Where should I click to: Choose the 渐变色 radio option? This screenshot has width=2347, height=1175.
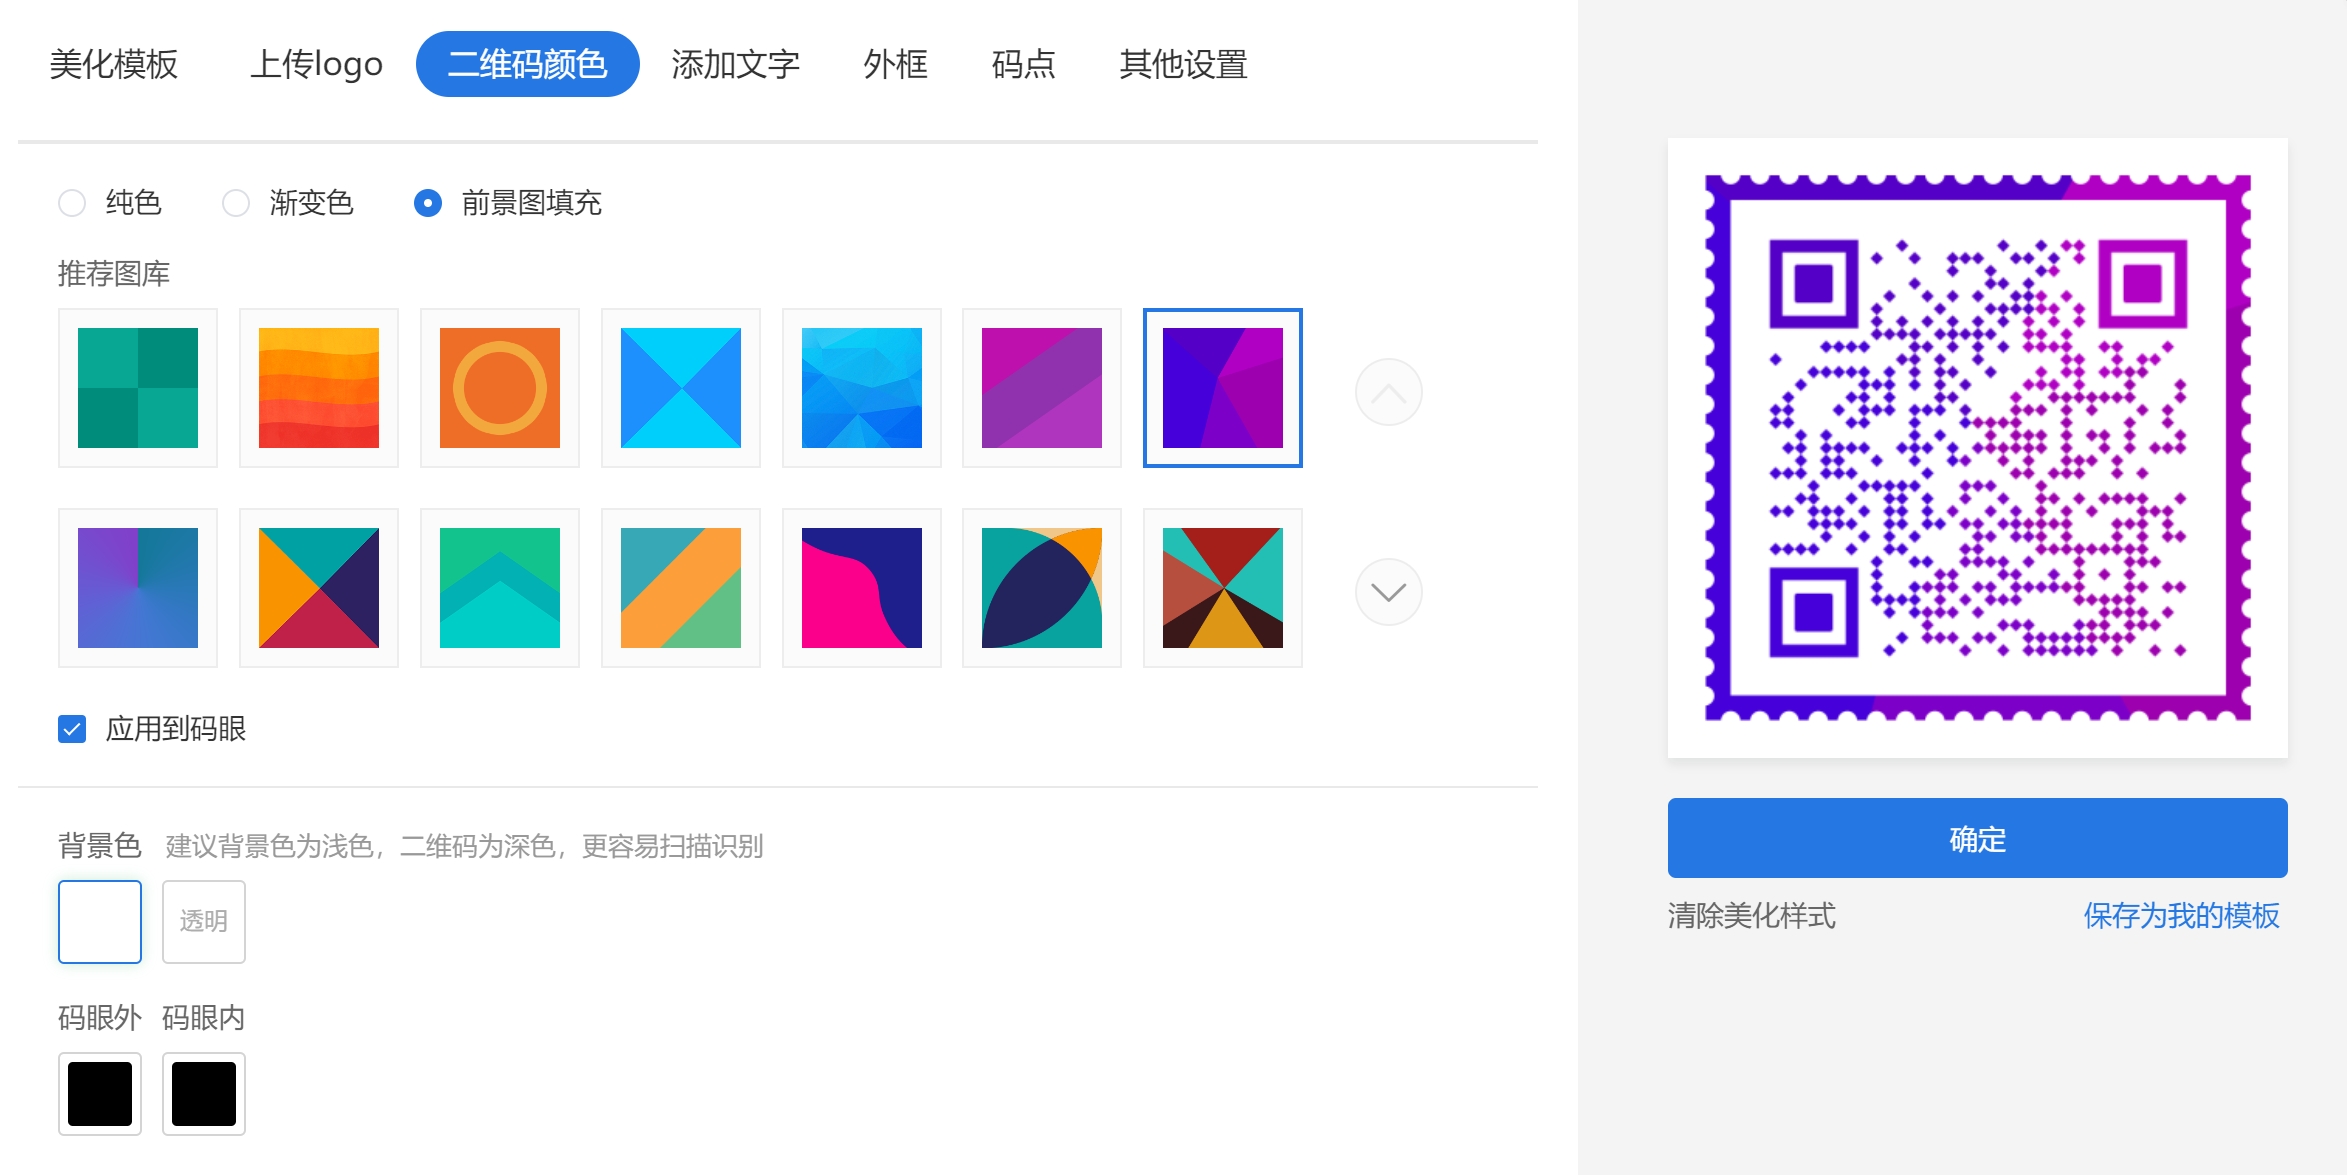pyautogui.click(x=236, y=203)
